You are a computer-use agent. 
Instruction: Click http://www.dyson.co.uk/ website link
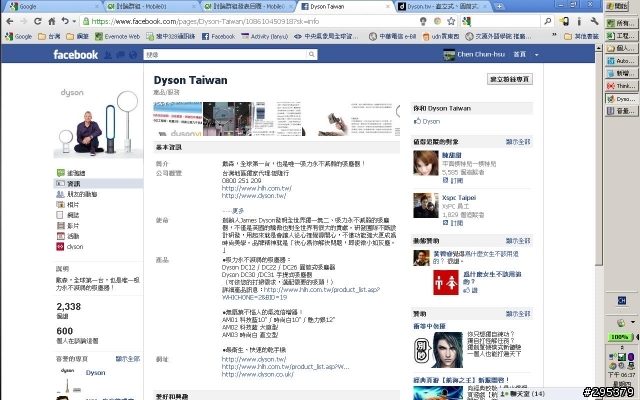click(x=258, y=374)
